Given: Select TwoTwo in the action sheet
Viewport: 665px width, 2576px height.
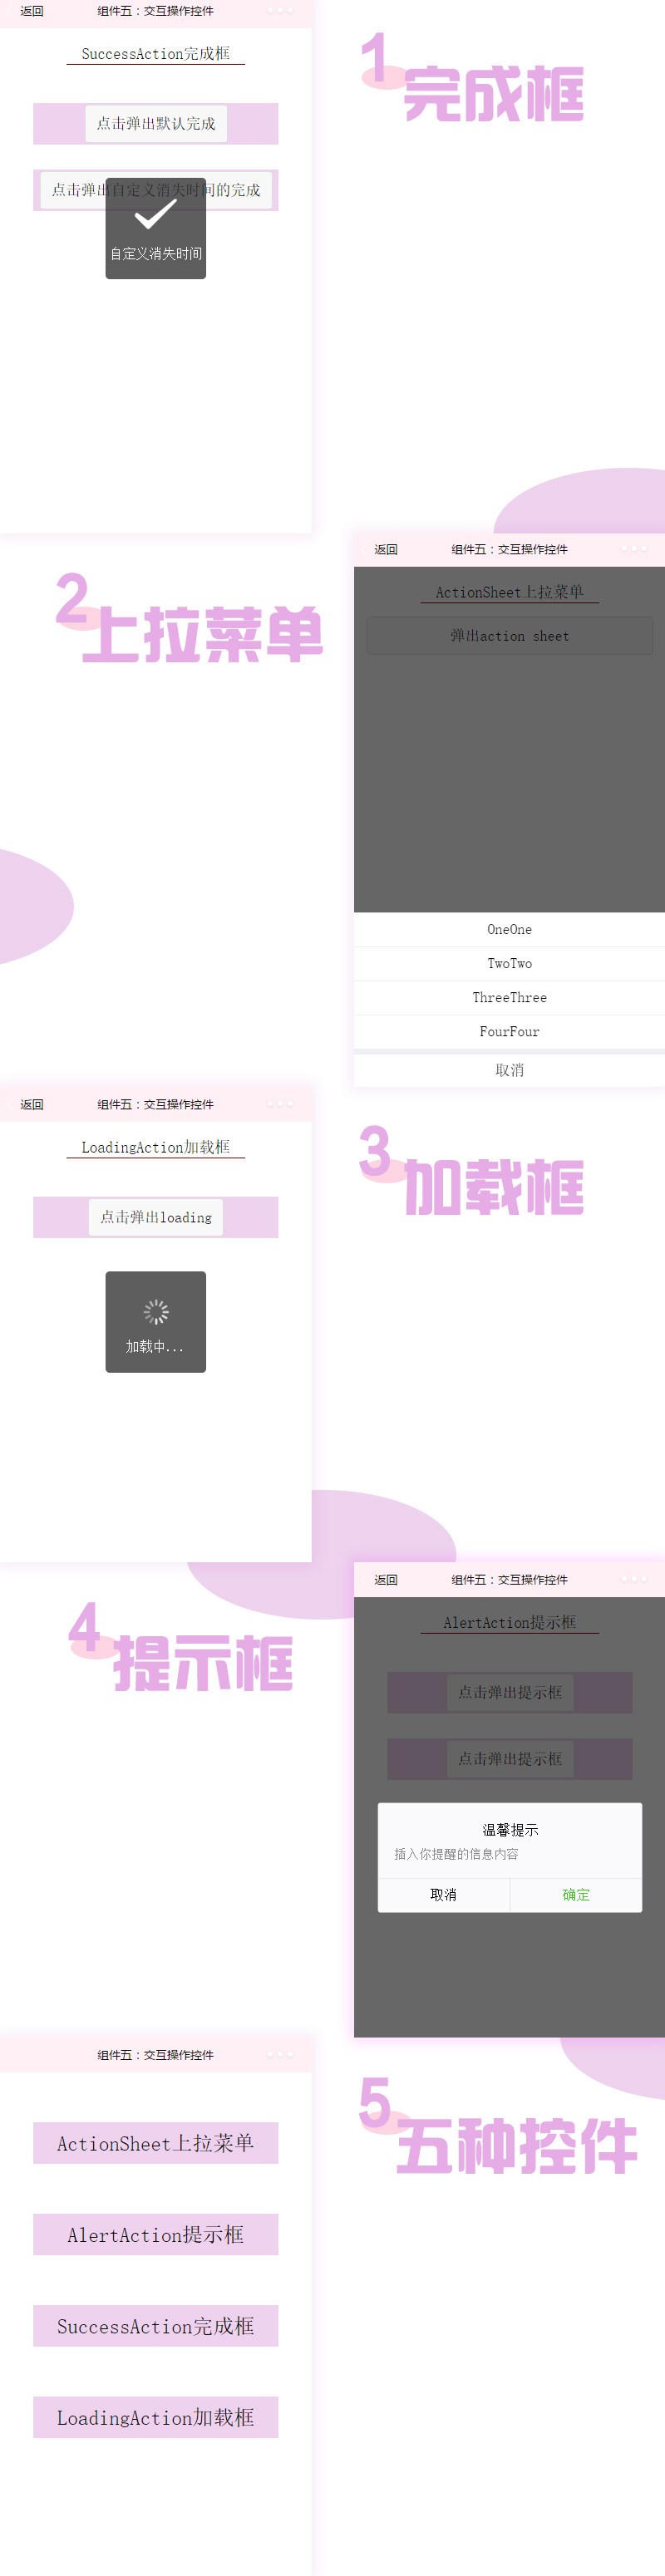Looking at the screenshot, I should click(x=509, y=963).
